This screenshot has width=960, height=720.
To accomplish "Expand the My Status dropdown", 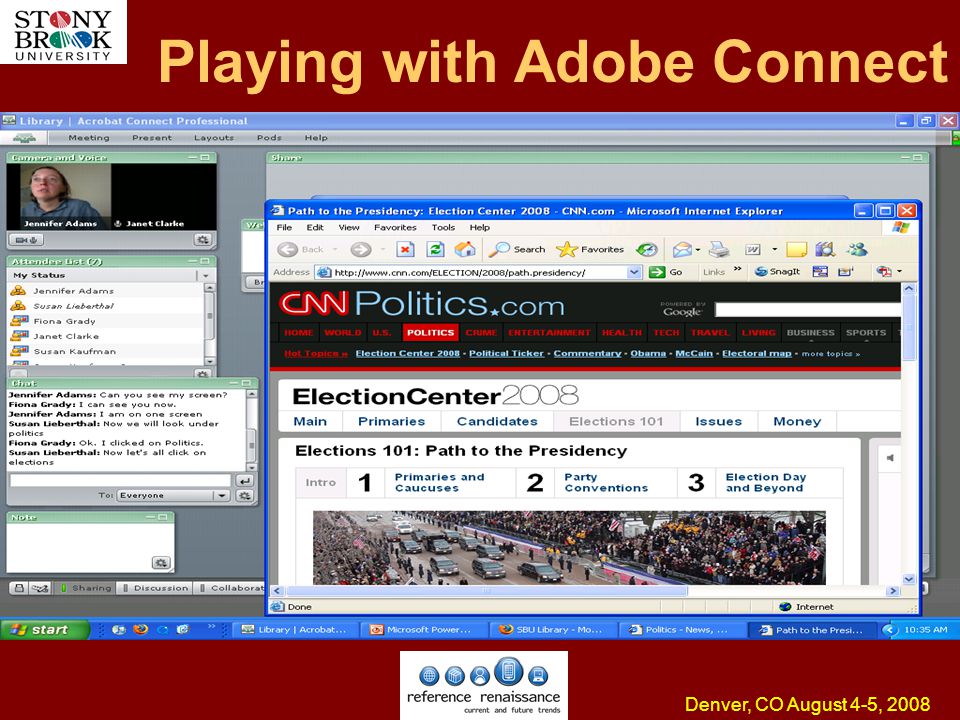I will click(206, 276).
